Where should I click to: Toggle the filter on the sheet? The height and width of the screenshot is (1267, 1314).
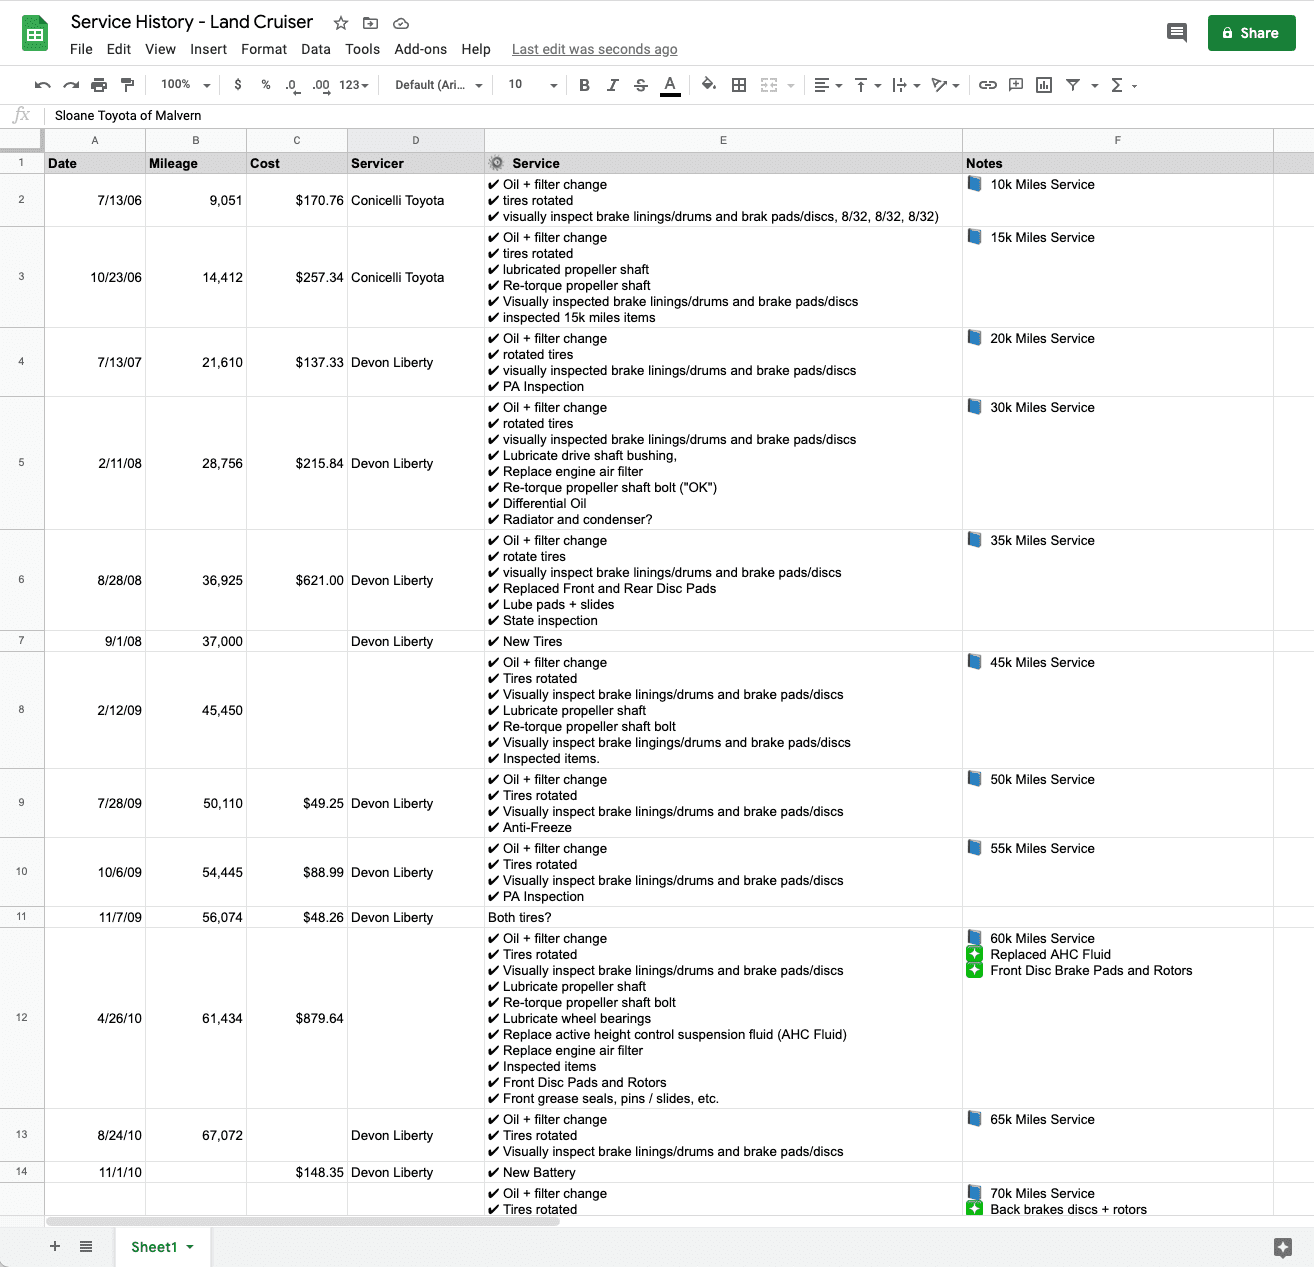1072,85
